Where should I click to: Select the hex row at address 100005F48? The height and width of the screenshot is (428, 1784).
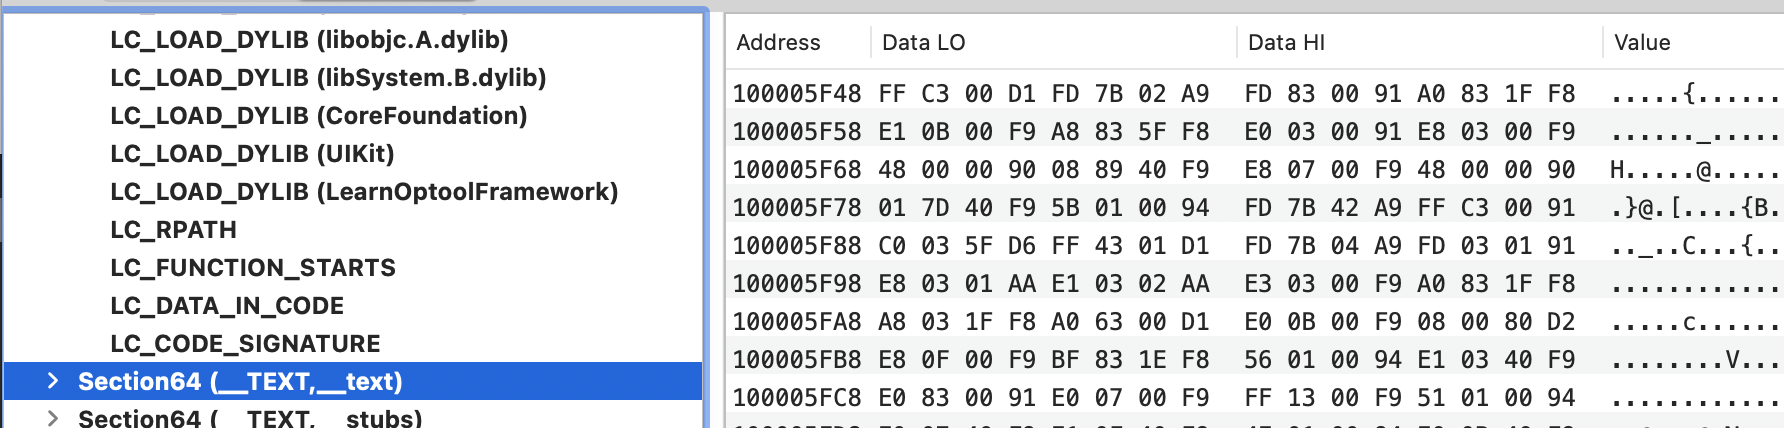tap(1256, 94)
